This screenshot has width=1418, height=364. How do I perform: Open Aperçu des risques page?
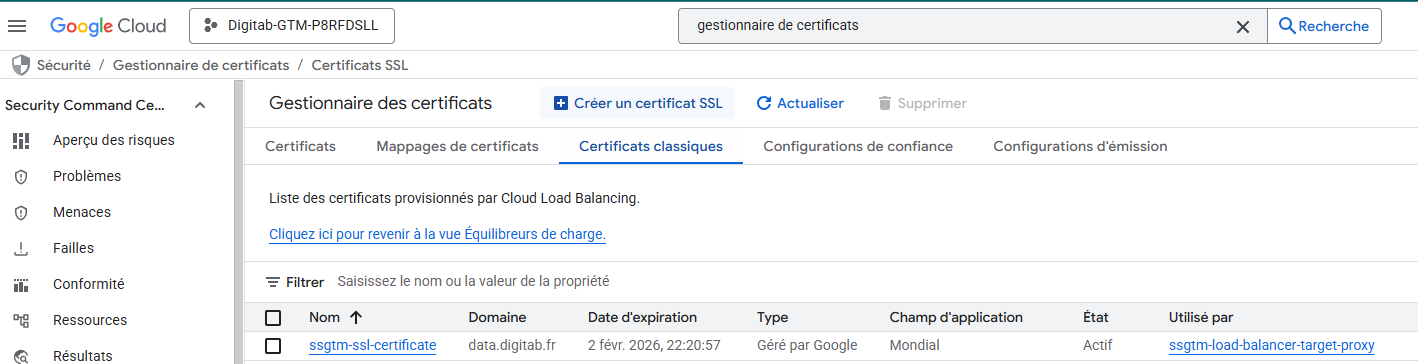click(x=114, y=140)
